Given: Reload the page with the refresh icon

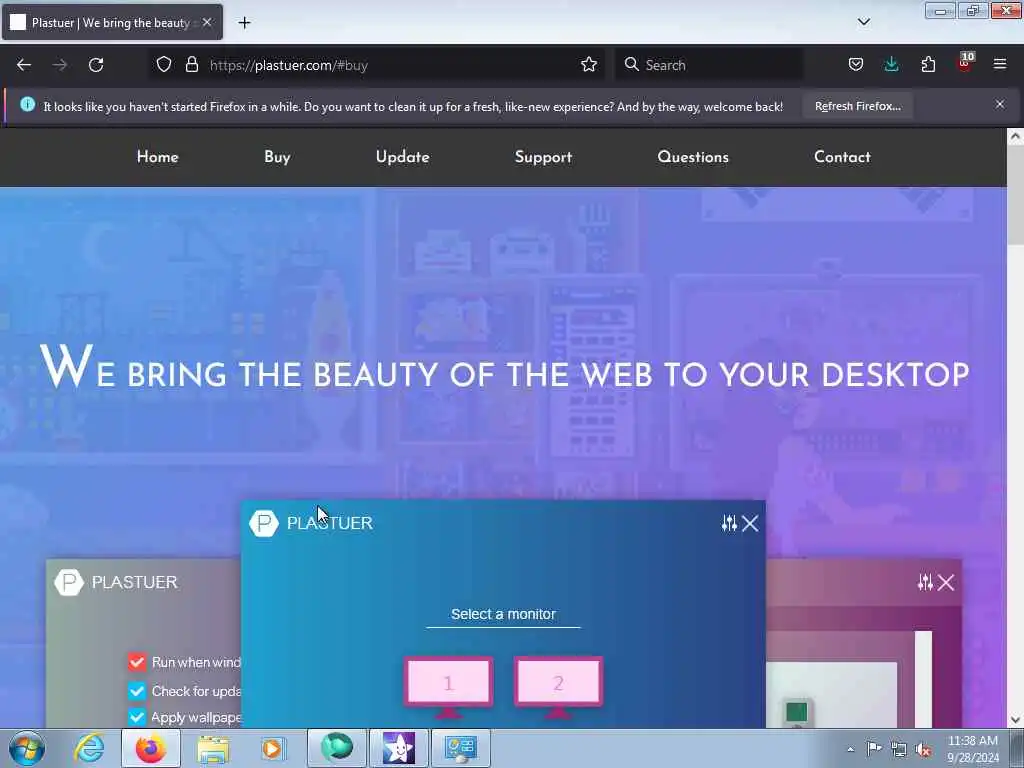Looking at the screenshot, I should coord(96,65).
